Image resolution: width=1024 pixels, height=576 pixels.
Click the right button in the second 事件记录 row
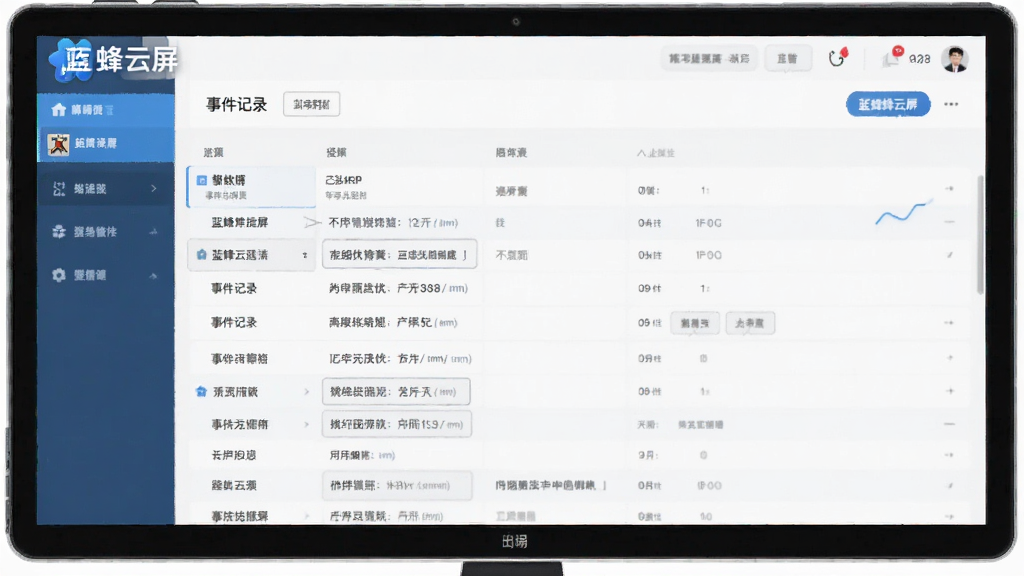point(750,323)
